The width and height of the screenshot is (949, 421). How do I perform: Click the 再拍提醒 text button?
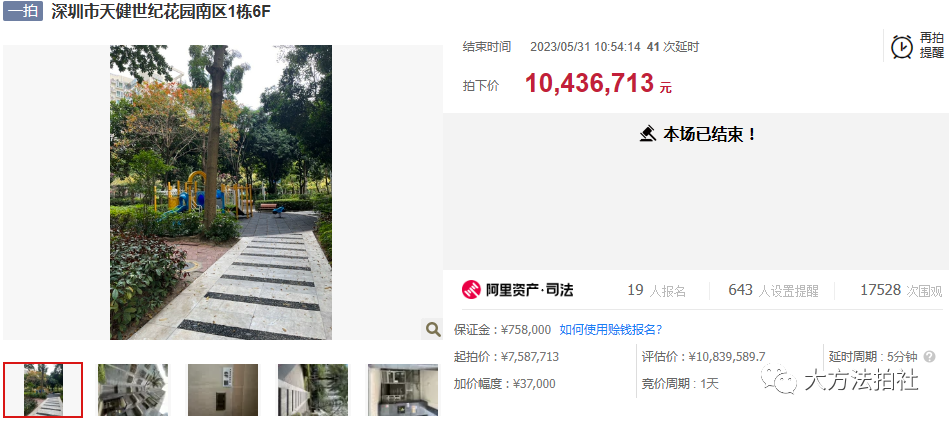point(931,45)
